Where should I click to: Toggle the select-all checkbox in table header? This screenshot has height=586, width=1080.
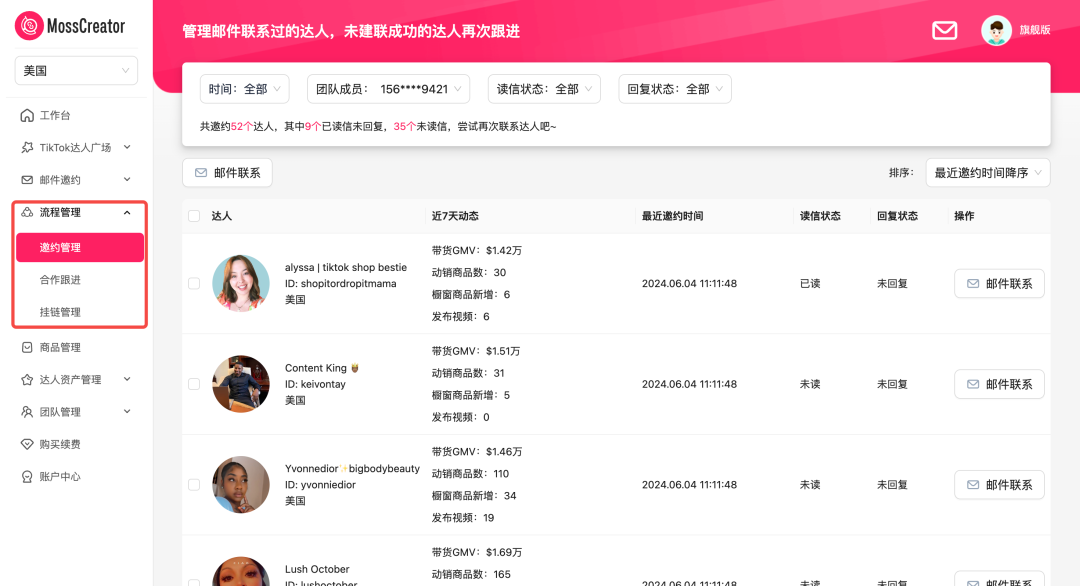(194, 216)
